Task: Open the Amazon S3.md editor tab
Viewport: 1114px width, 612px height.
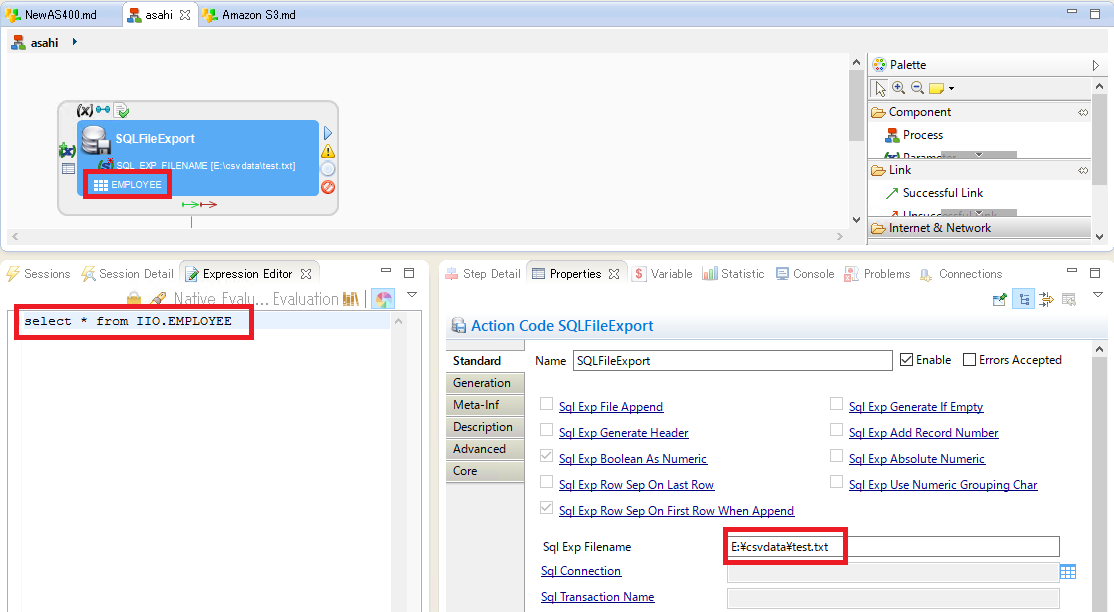Action: point(257,15)
